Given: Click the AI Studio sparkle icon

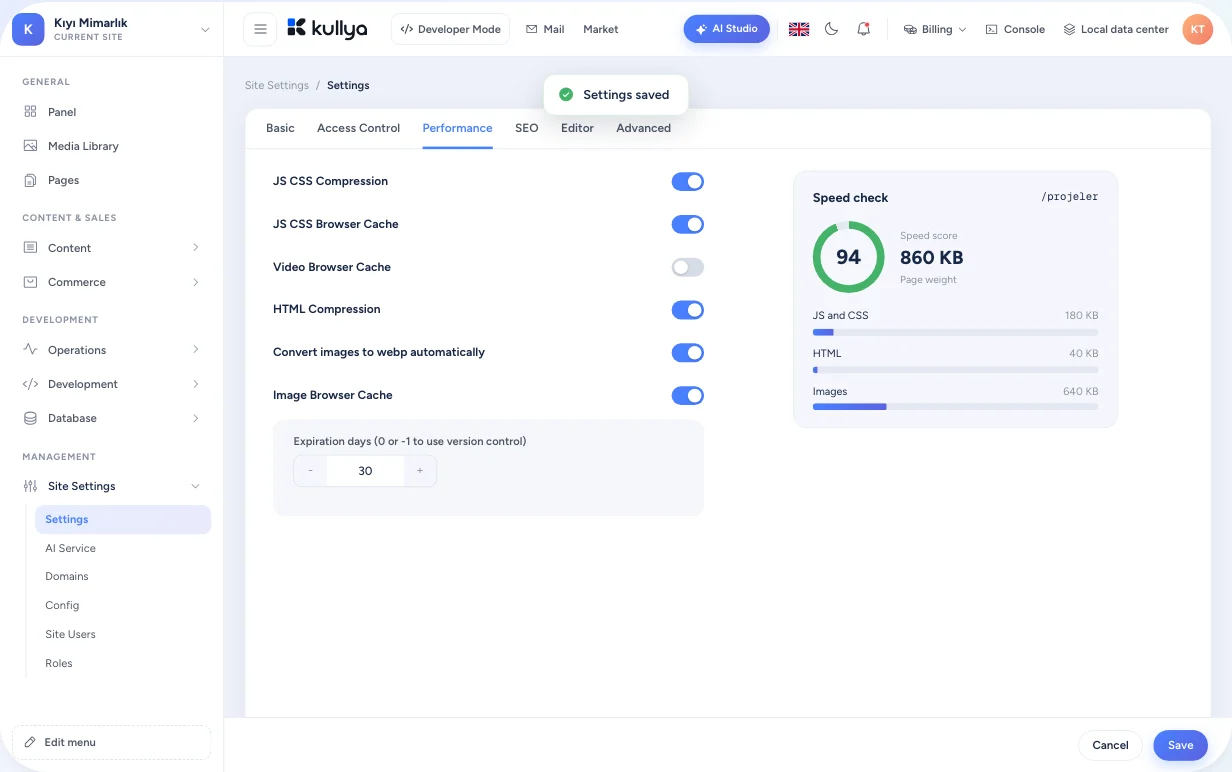Looking at the screenshot, I should click(701, 29).
